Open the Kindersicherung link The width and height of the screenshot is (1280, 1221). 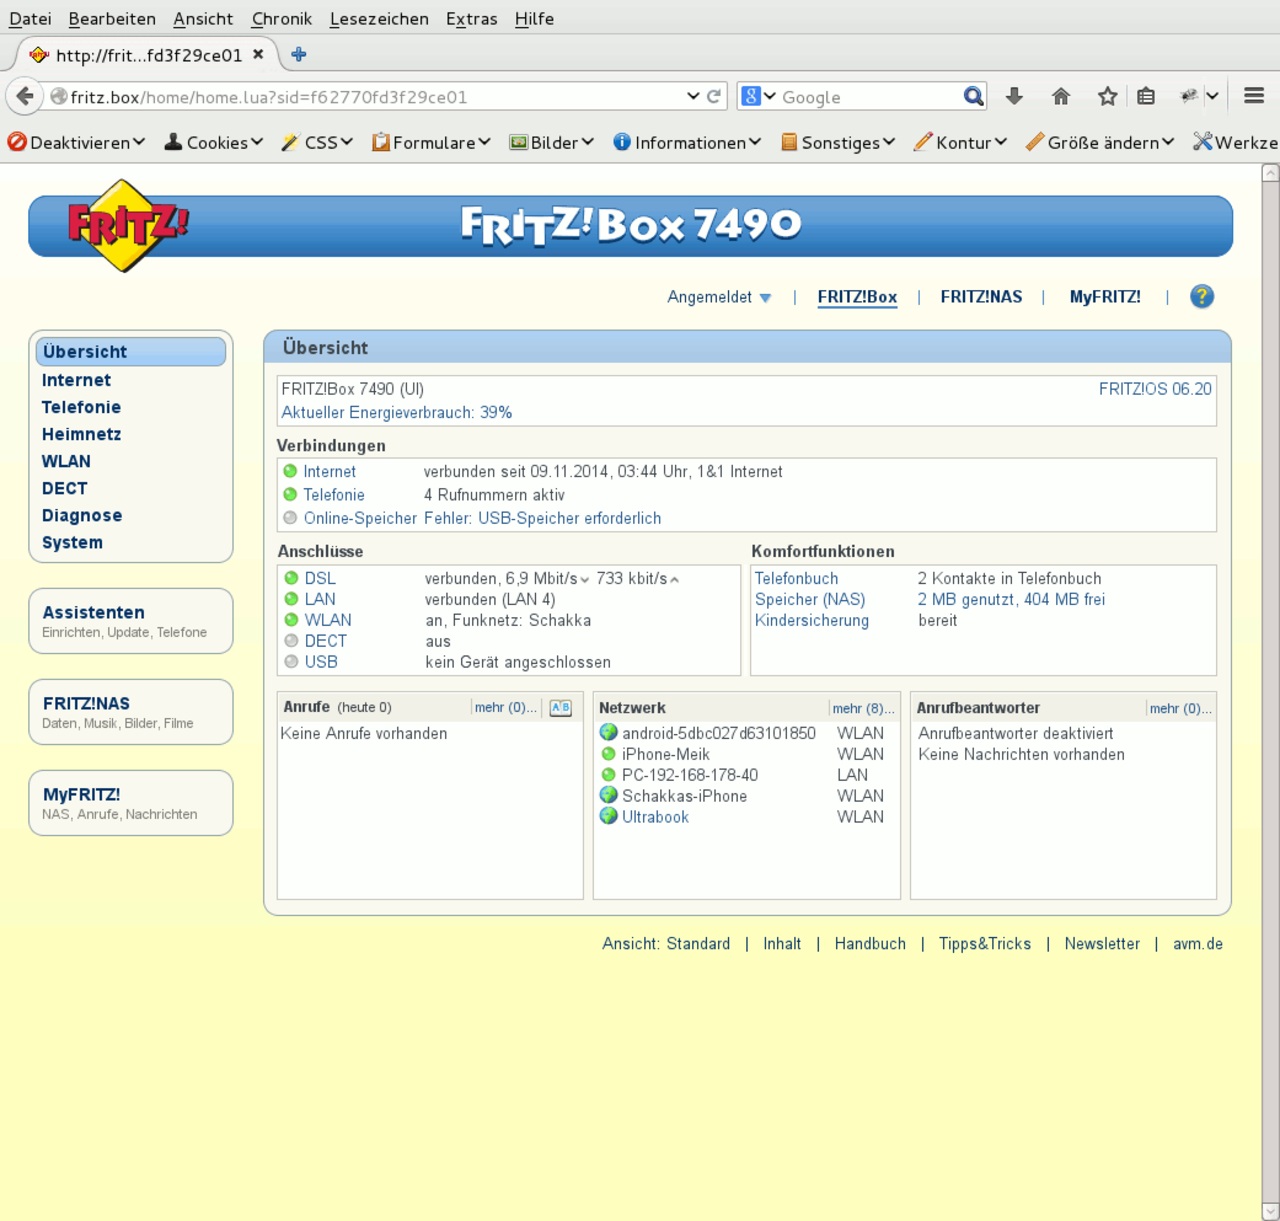[x=811, y=620]
